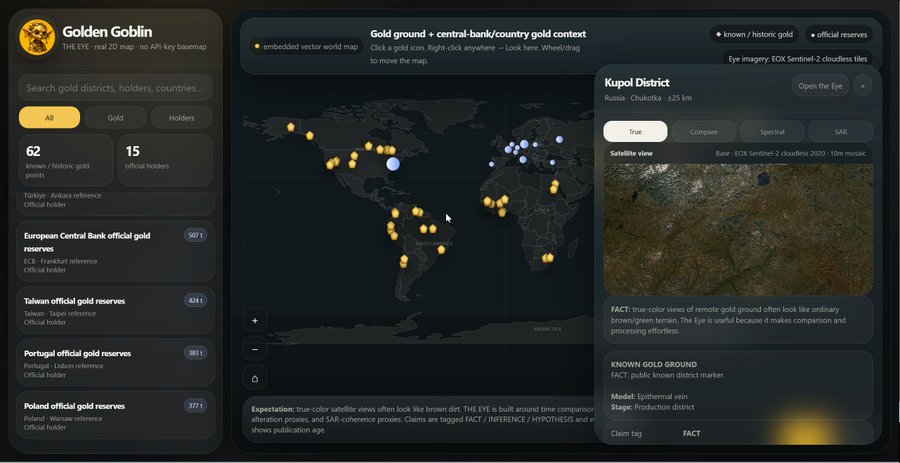Zoom out with the map minus button
The height and width of the screenshot is (463, 900).
(x=255, y=349)
